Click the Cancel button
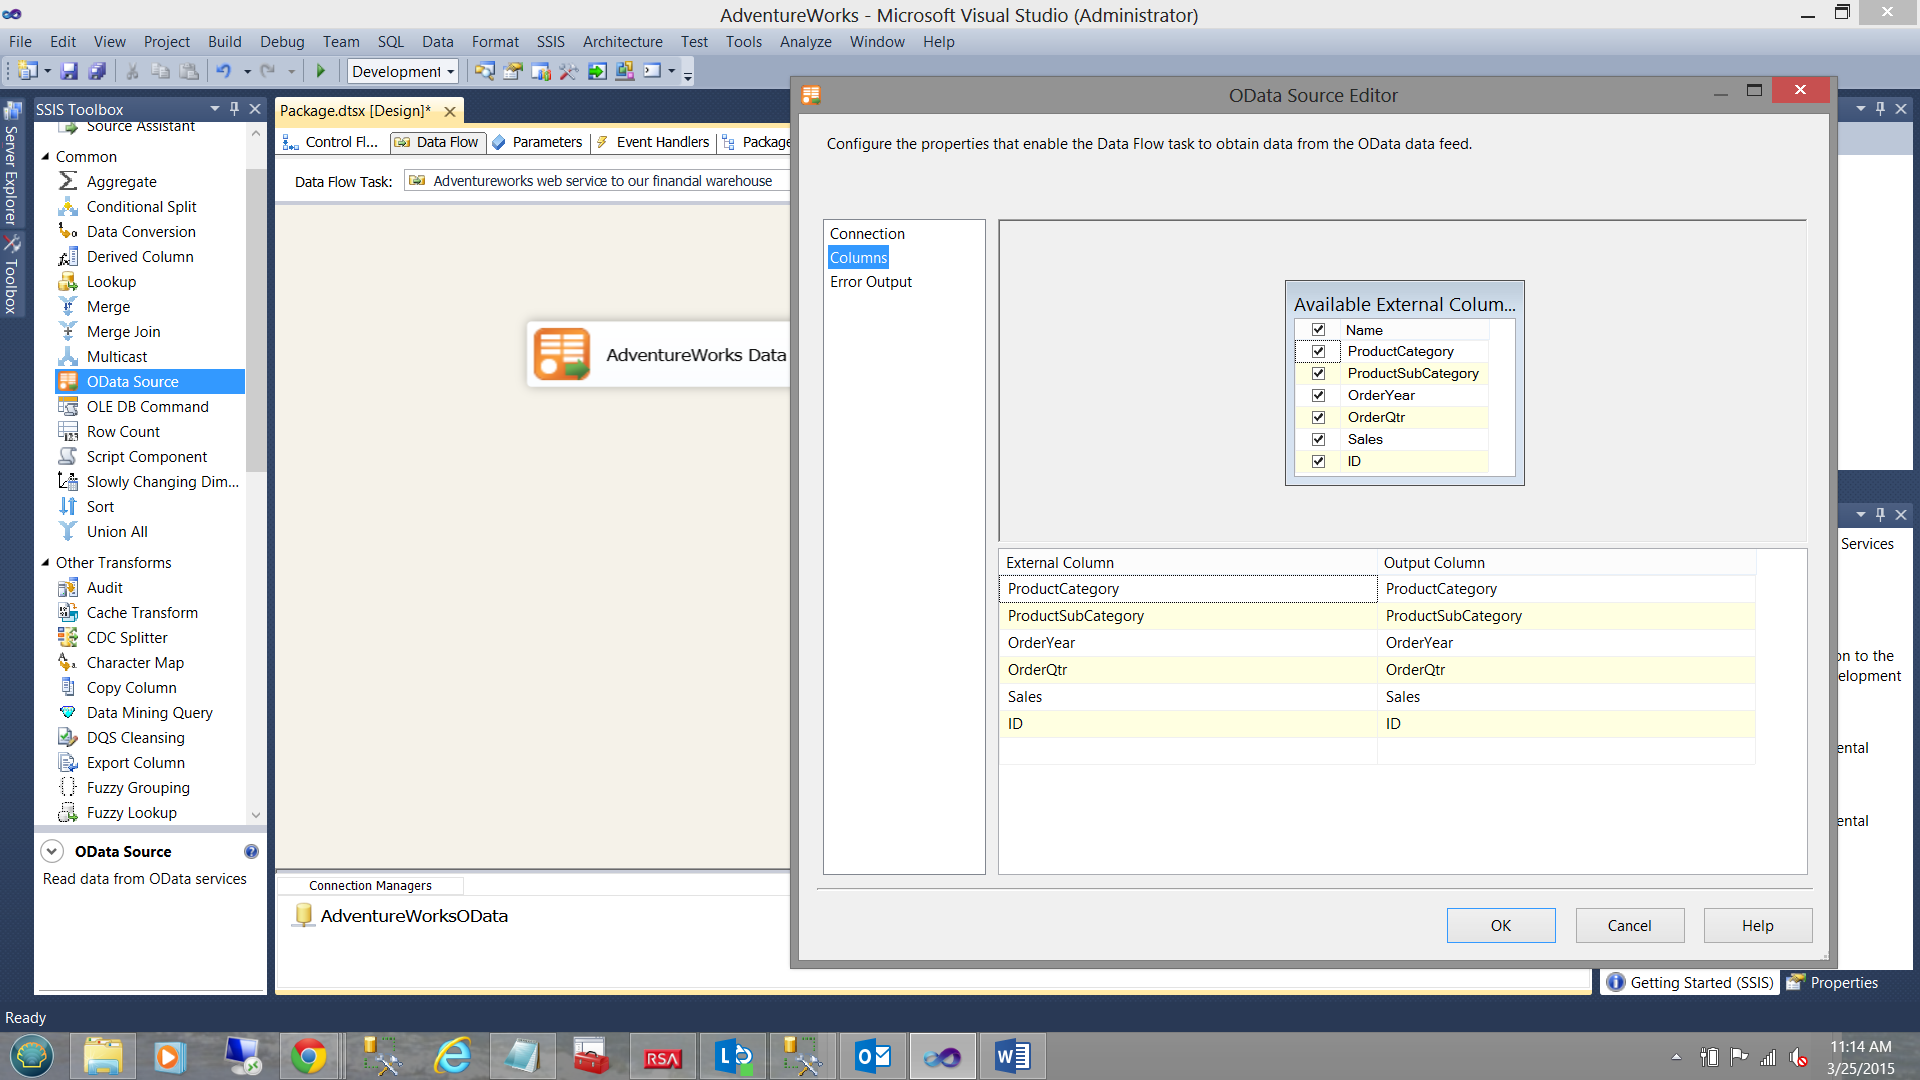1920x1080 pixels. (x=1629, y=925)
